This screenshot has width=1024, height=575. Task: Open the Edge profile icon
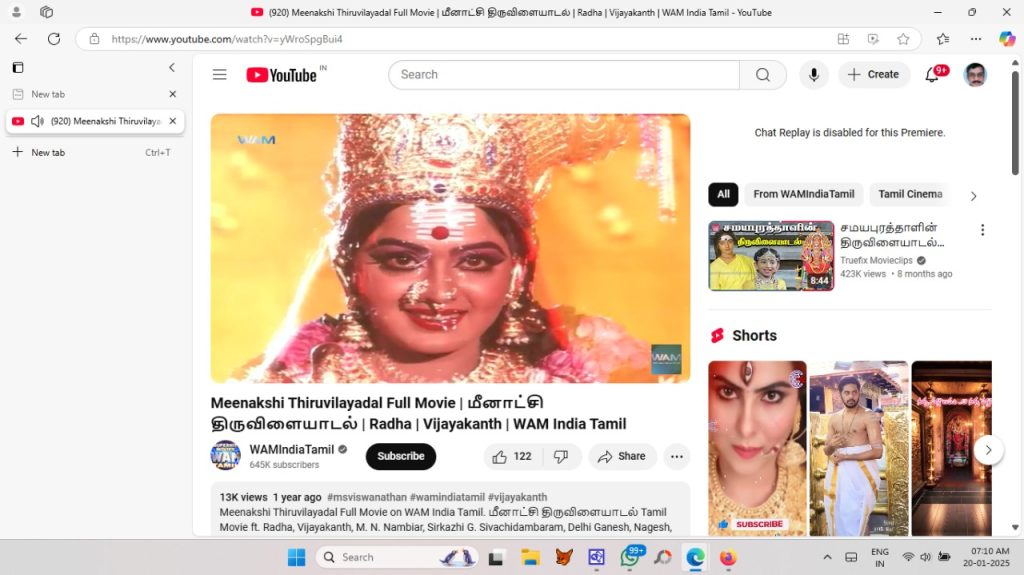point(16,12)
